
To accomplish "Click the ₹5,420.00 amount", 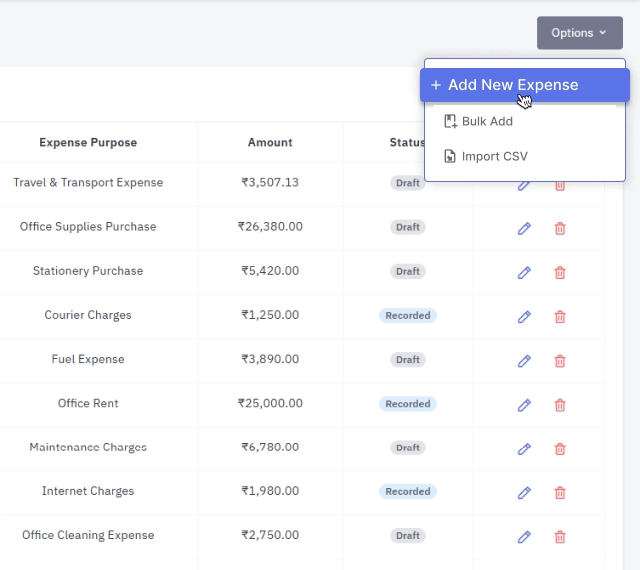I will (x=270, y=271).
